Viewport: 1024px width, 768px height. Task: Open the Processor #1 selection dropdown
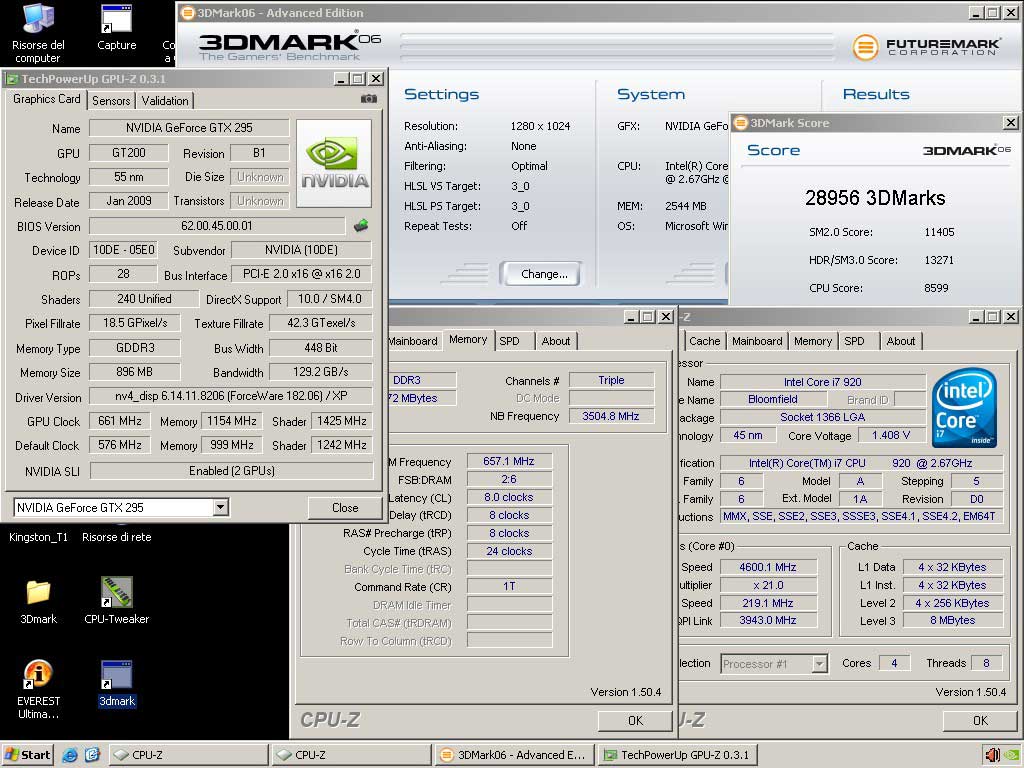click(x=820, y=664)
